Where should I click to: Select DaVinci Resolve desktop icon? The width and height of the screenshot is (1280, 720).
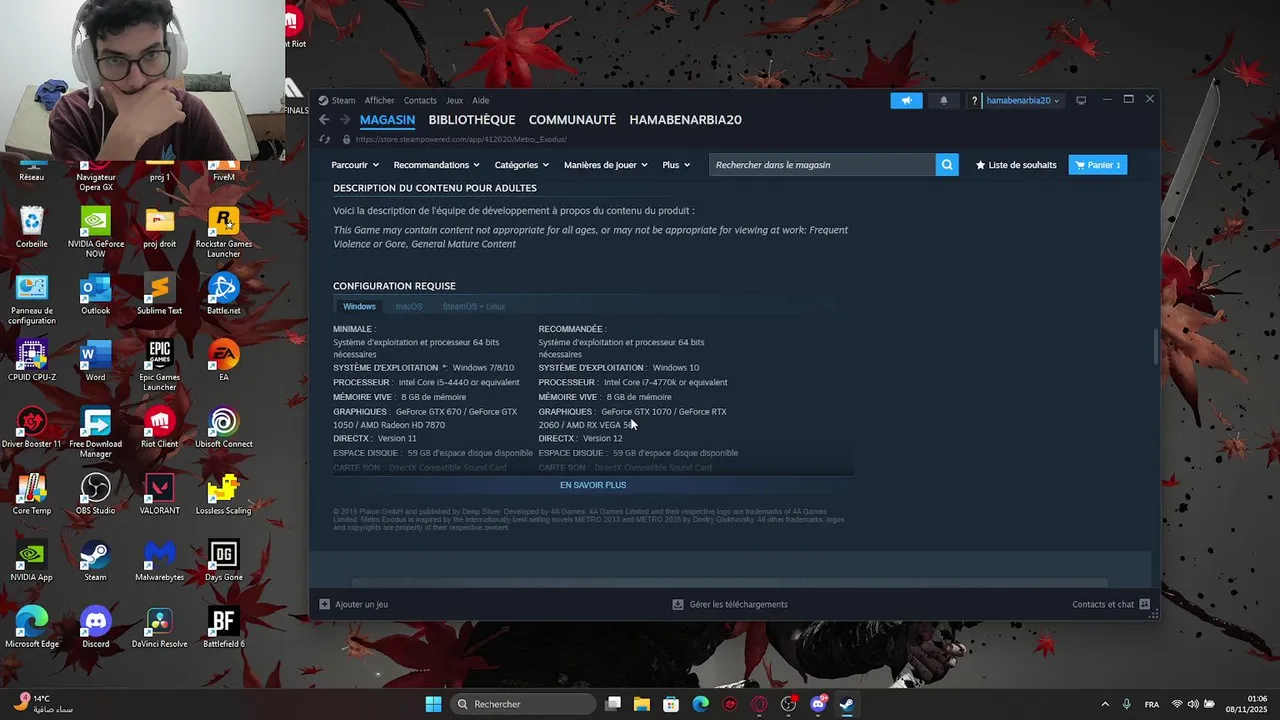click(x=160, y=628)
